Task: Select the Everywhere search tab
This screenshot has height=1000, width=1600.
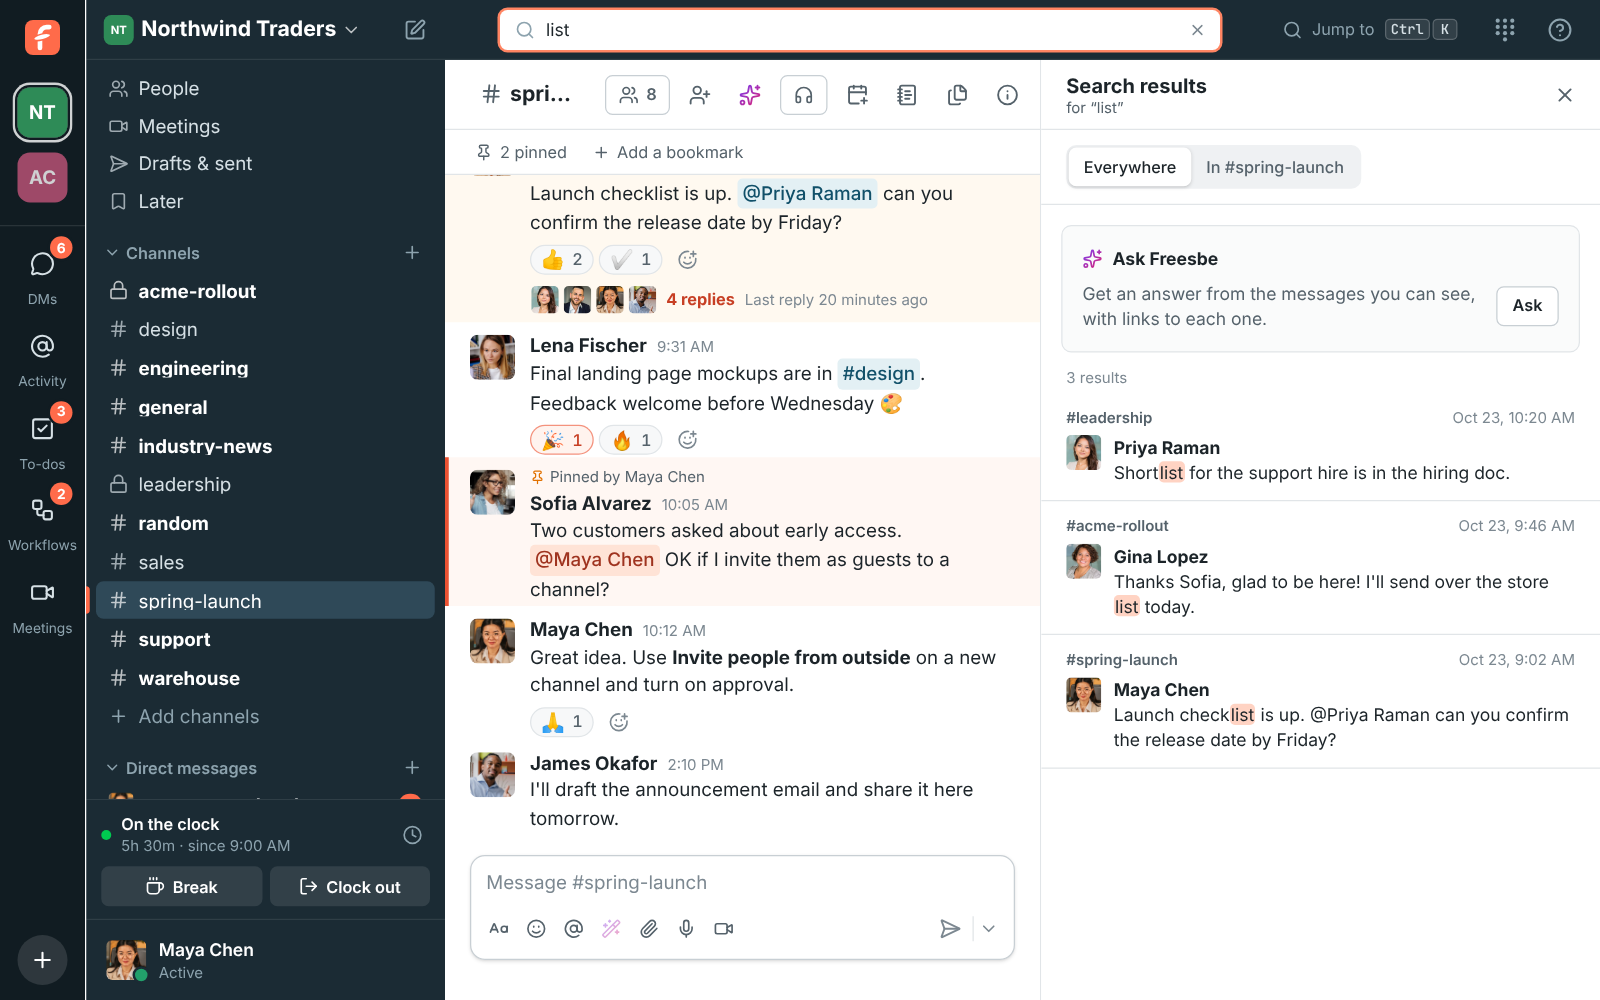Action: click(1130, 167)
